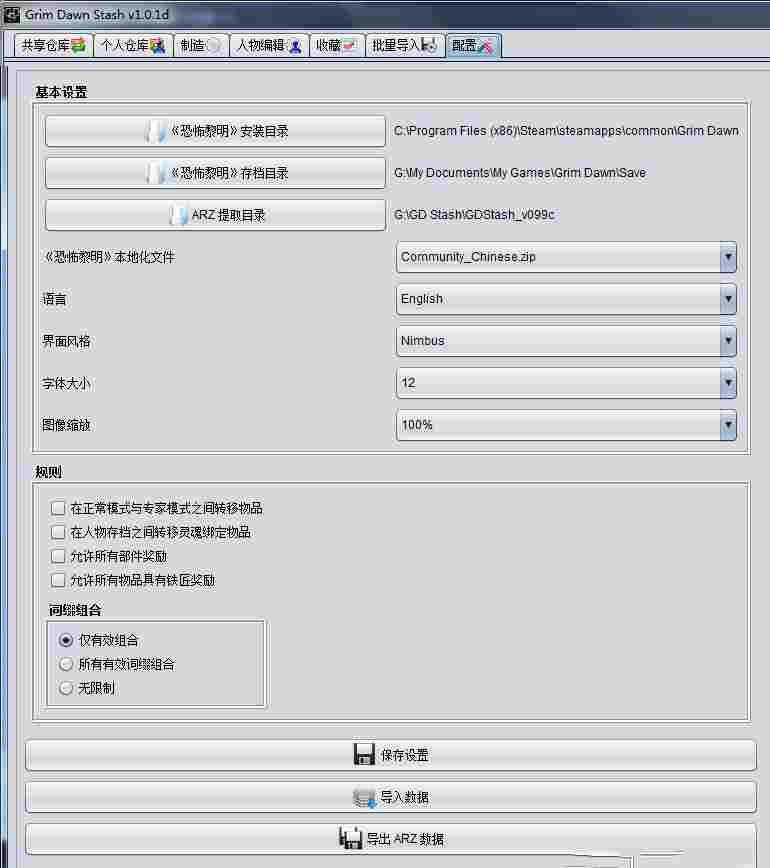Click the 保存设置 button
770x868 pixels.
tap(391, 755)
